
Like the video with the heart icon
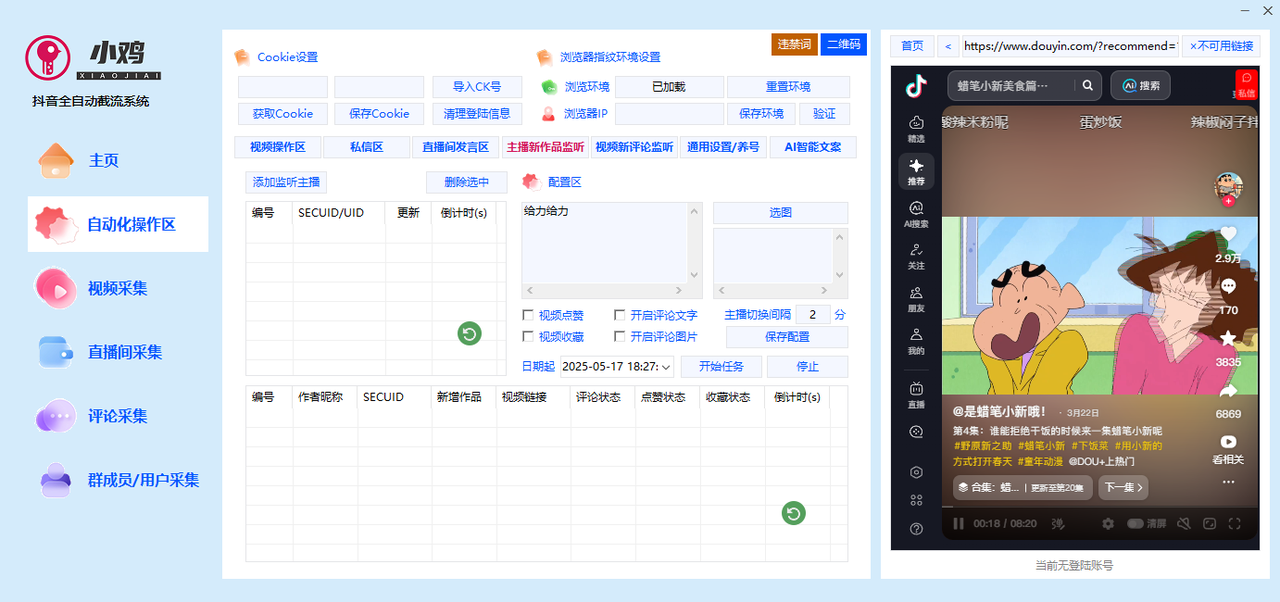pyautogui.click(x=1228, y=234)
